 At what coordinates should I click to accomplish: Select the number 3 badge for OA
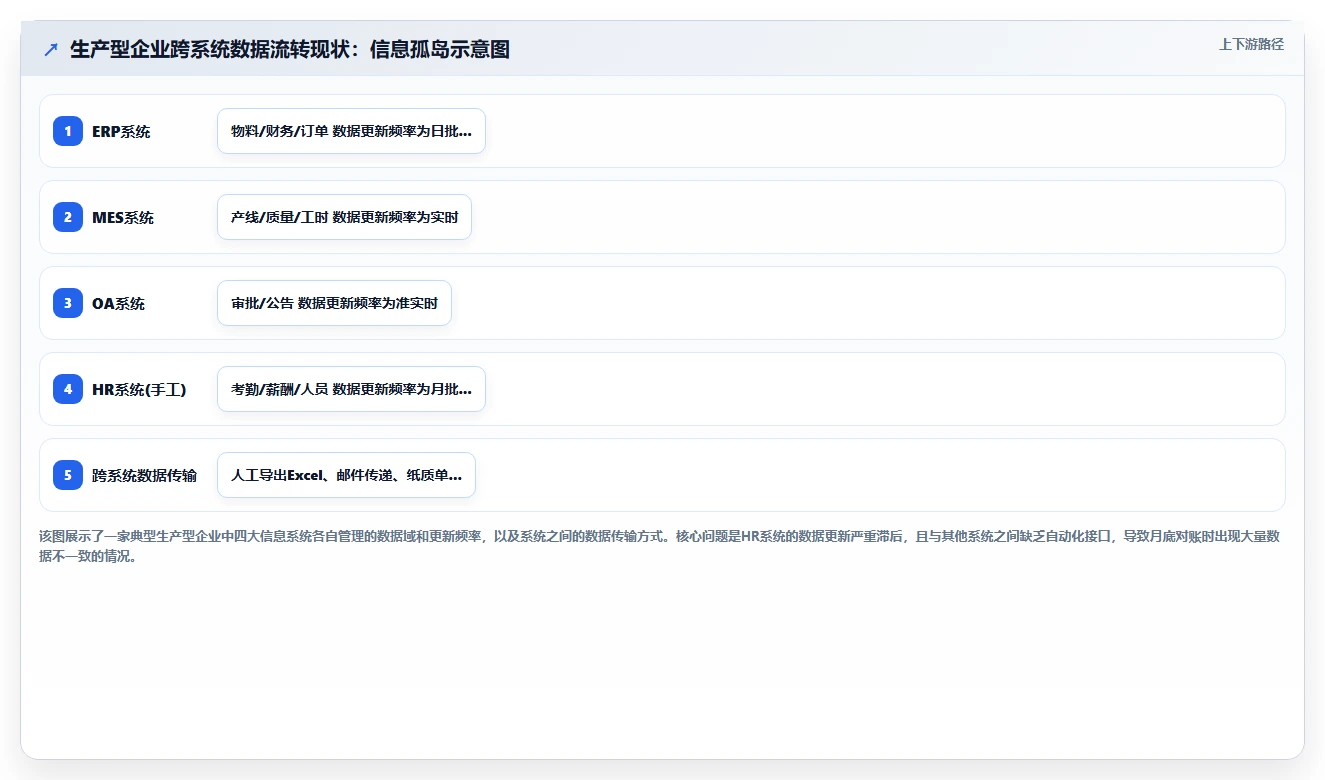click(x=68, y=303)
